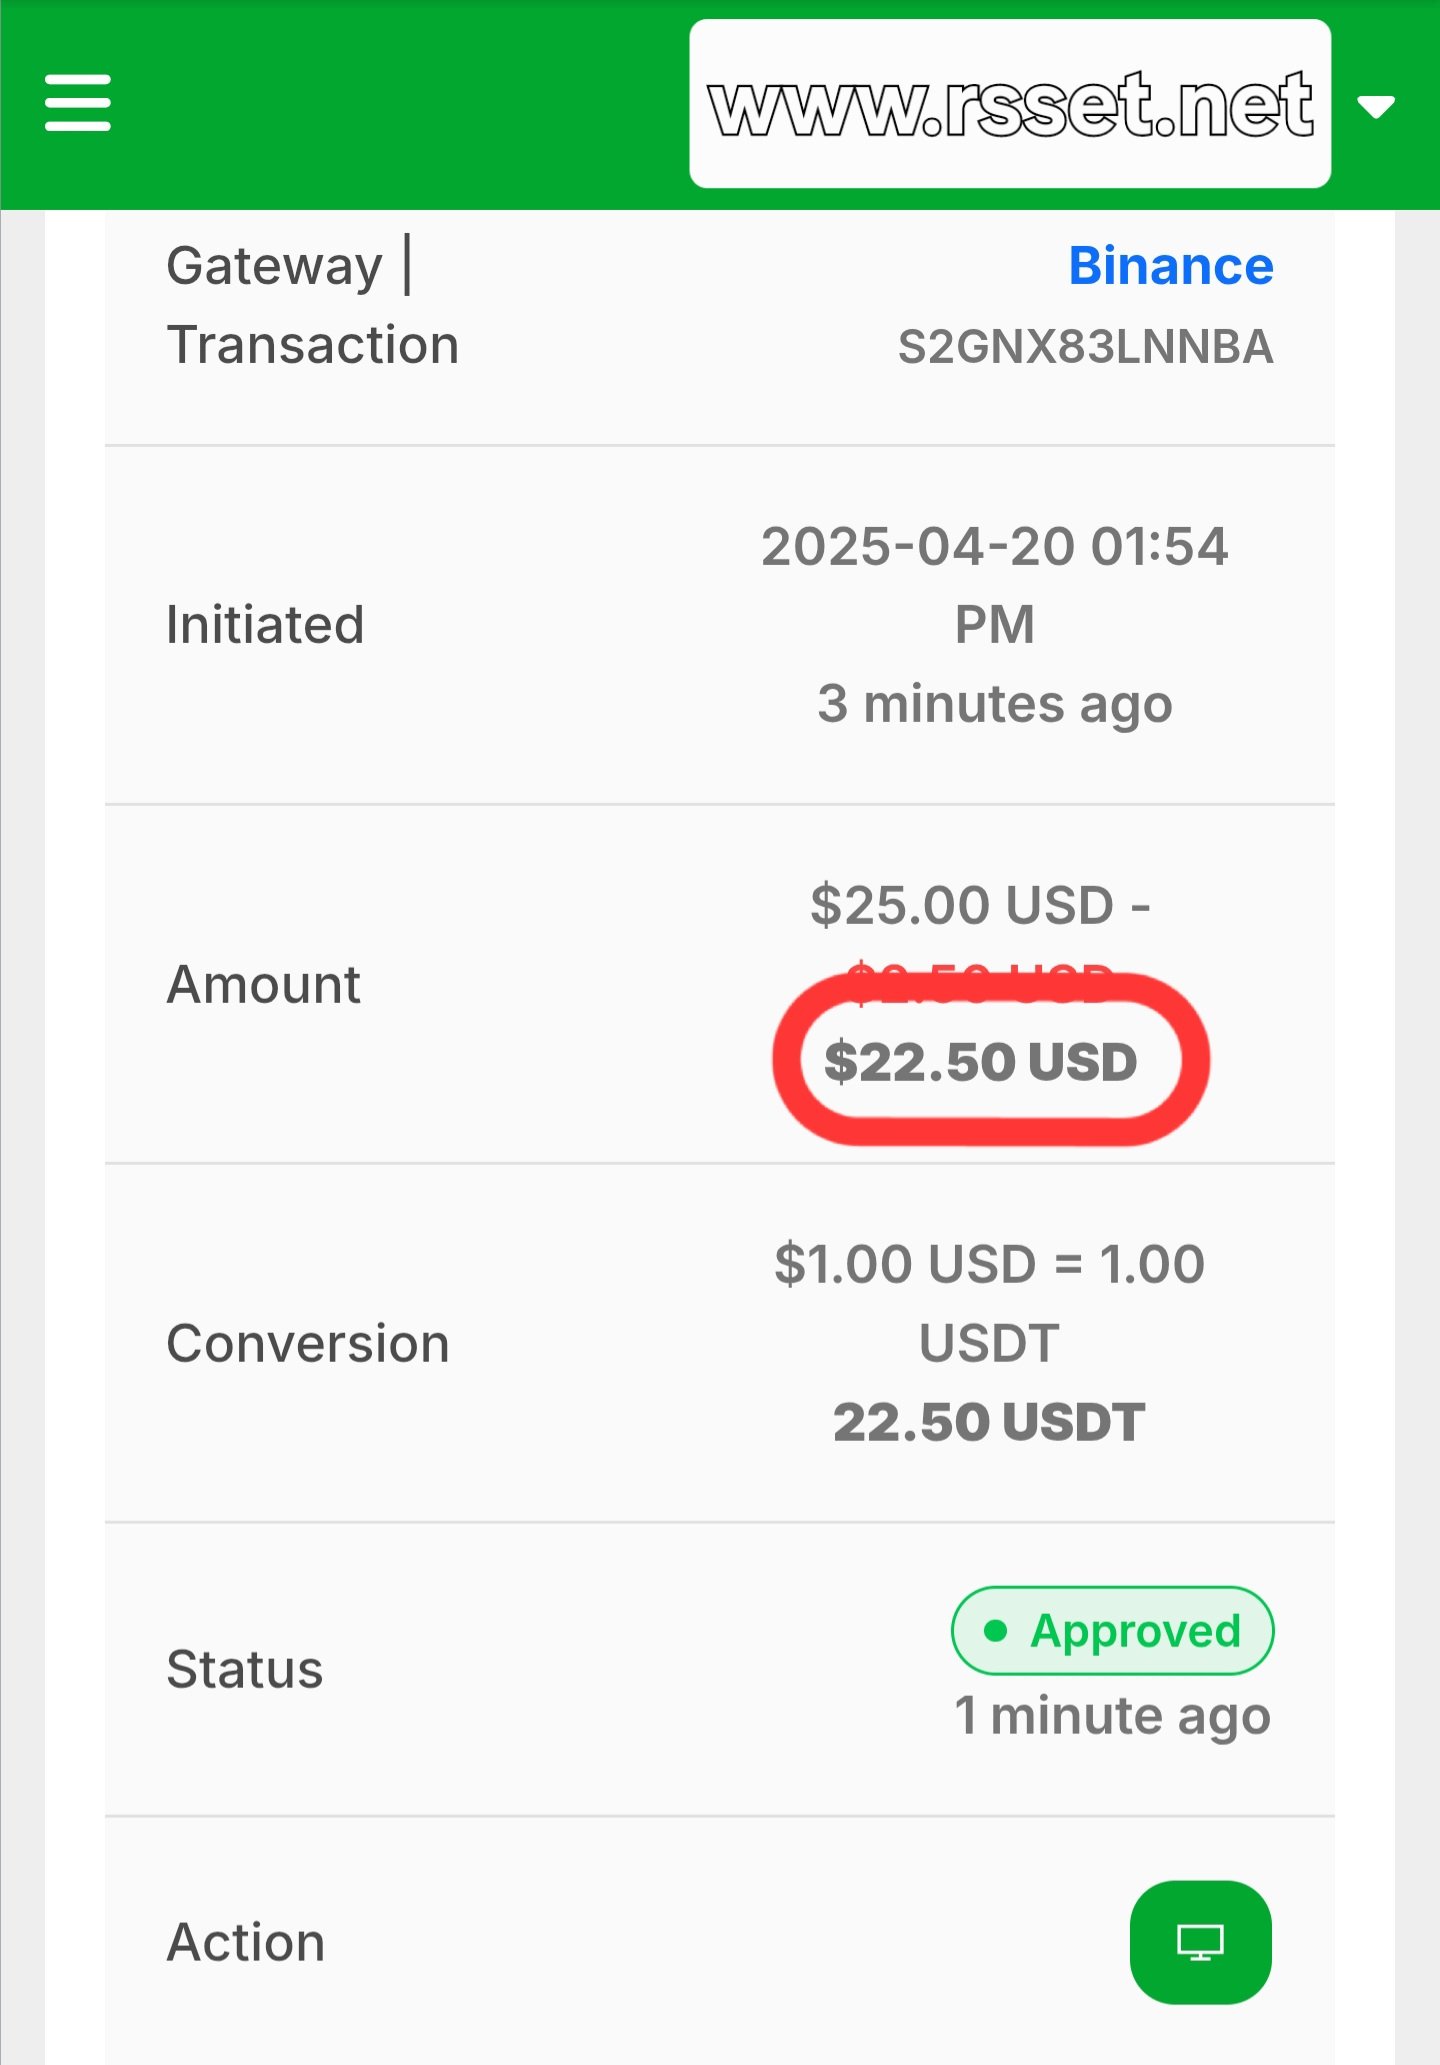This screenshot has height=2065, width=1440.
Task: Click the Gateway | Transaction label
Action: click(x=313, y=305)
